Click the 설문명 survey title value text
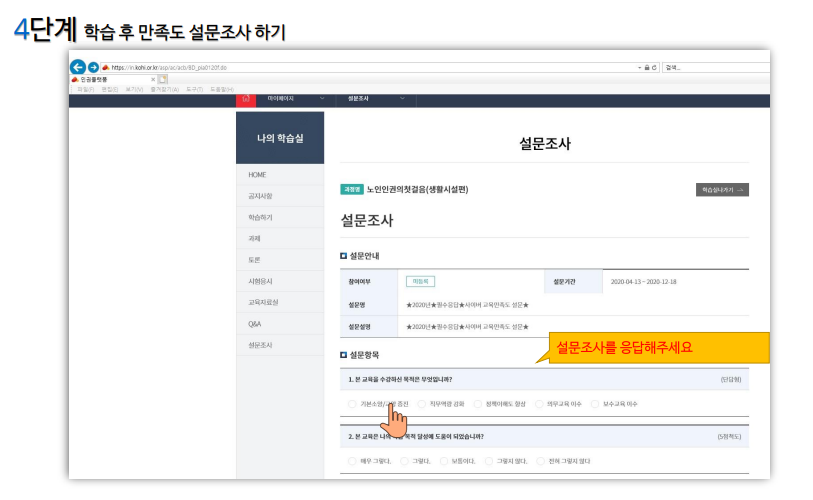 [x=467, y=305]
